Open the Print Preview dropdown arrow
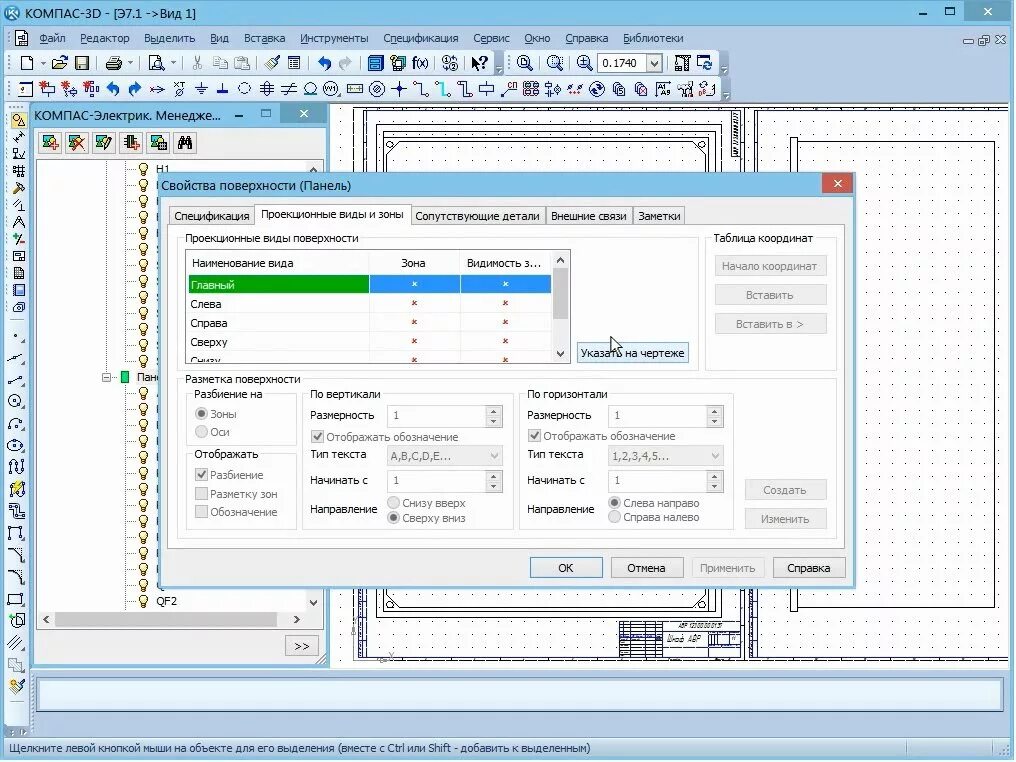Screen dimensions: 1016x762 pyautogui.click(x=173, y=63)
